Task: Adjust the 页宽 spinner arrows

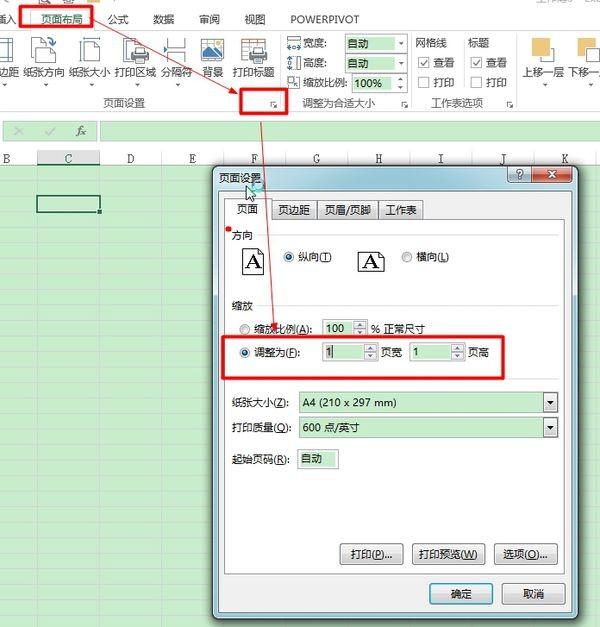Action: 370,352
